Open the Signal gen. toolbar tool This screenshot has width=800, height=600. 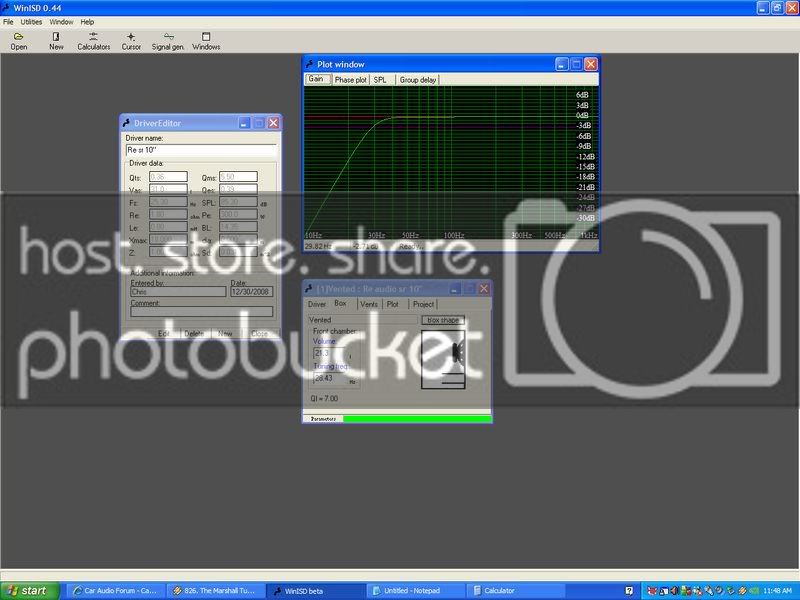coord(168,41)
